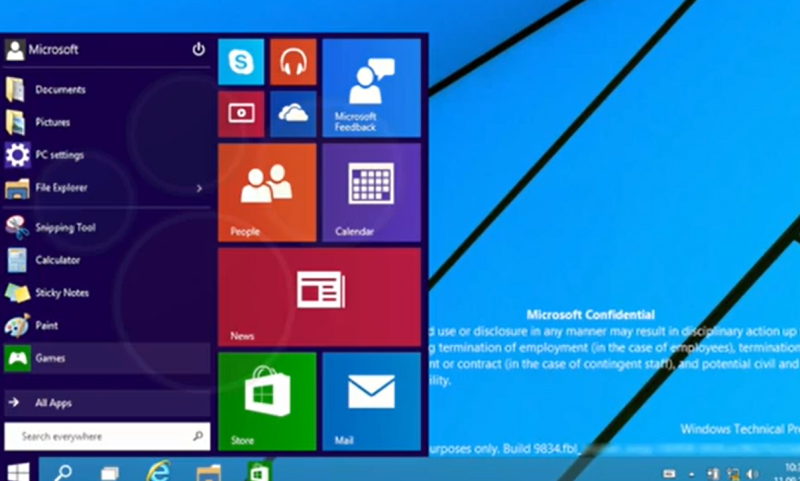Open the OneDrive cloud tile
The height and width of the screenshot is (481, 800).
[293, 114]
